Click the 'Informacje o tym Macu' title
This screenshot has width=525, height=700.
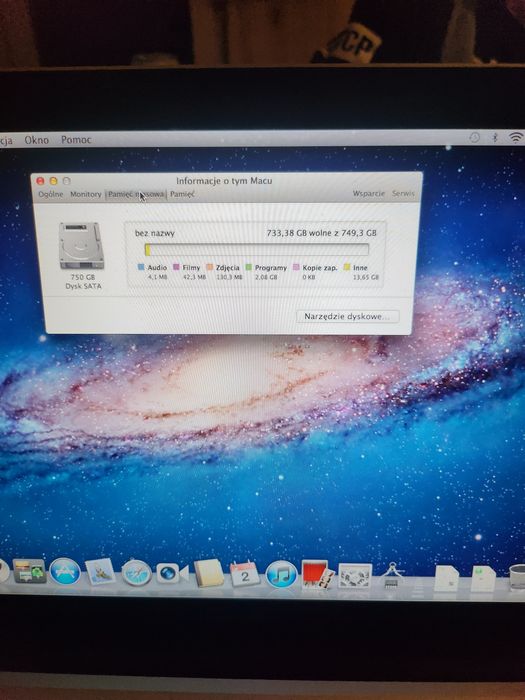pyautogui.click(x=224, y=181)
